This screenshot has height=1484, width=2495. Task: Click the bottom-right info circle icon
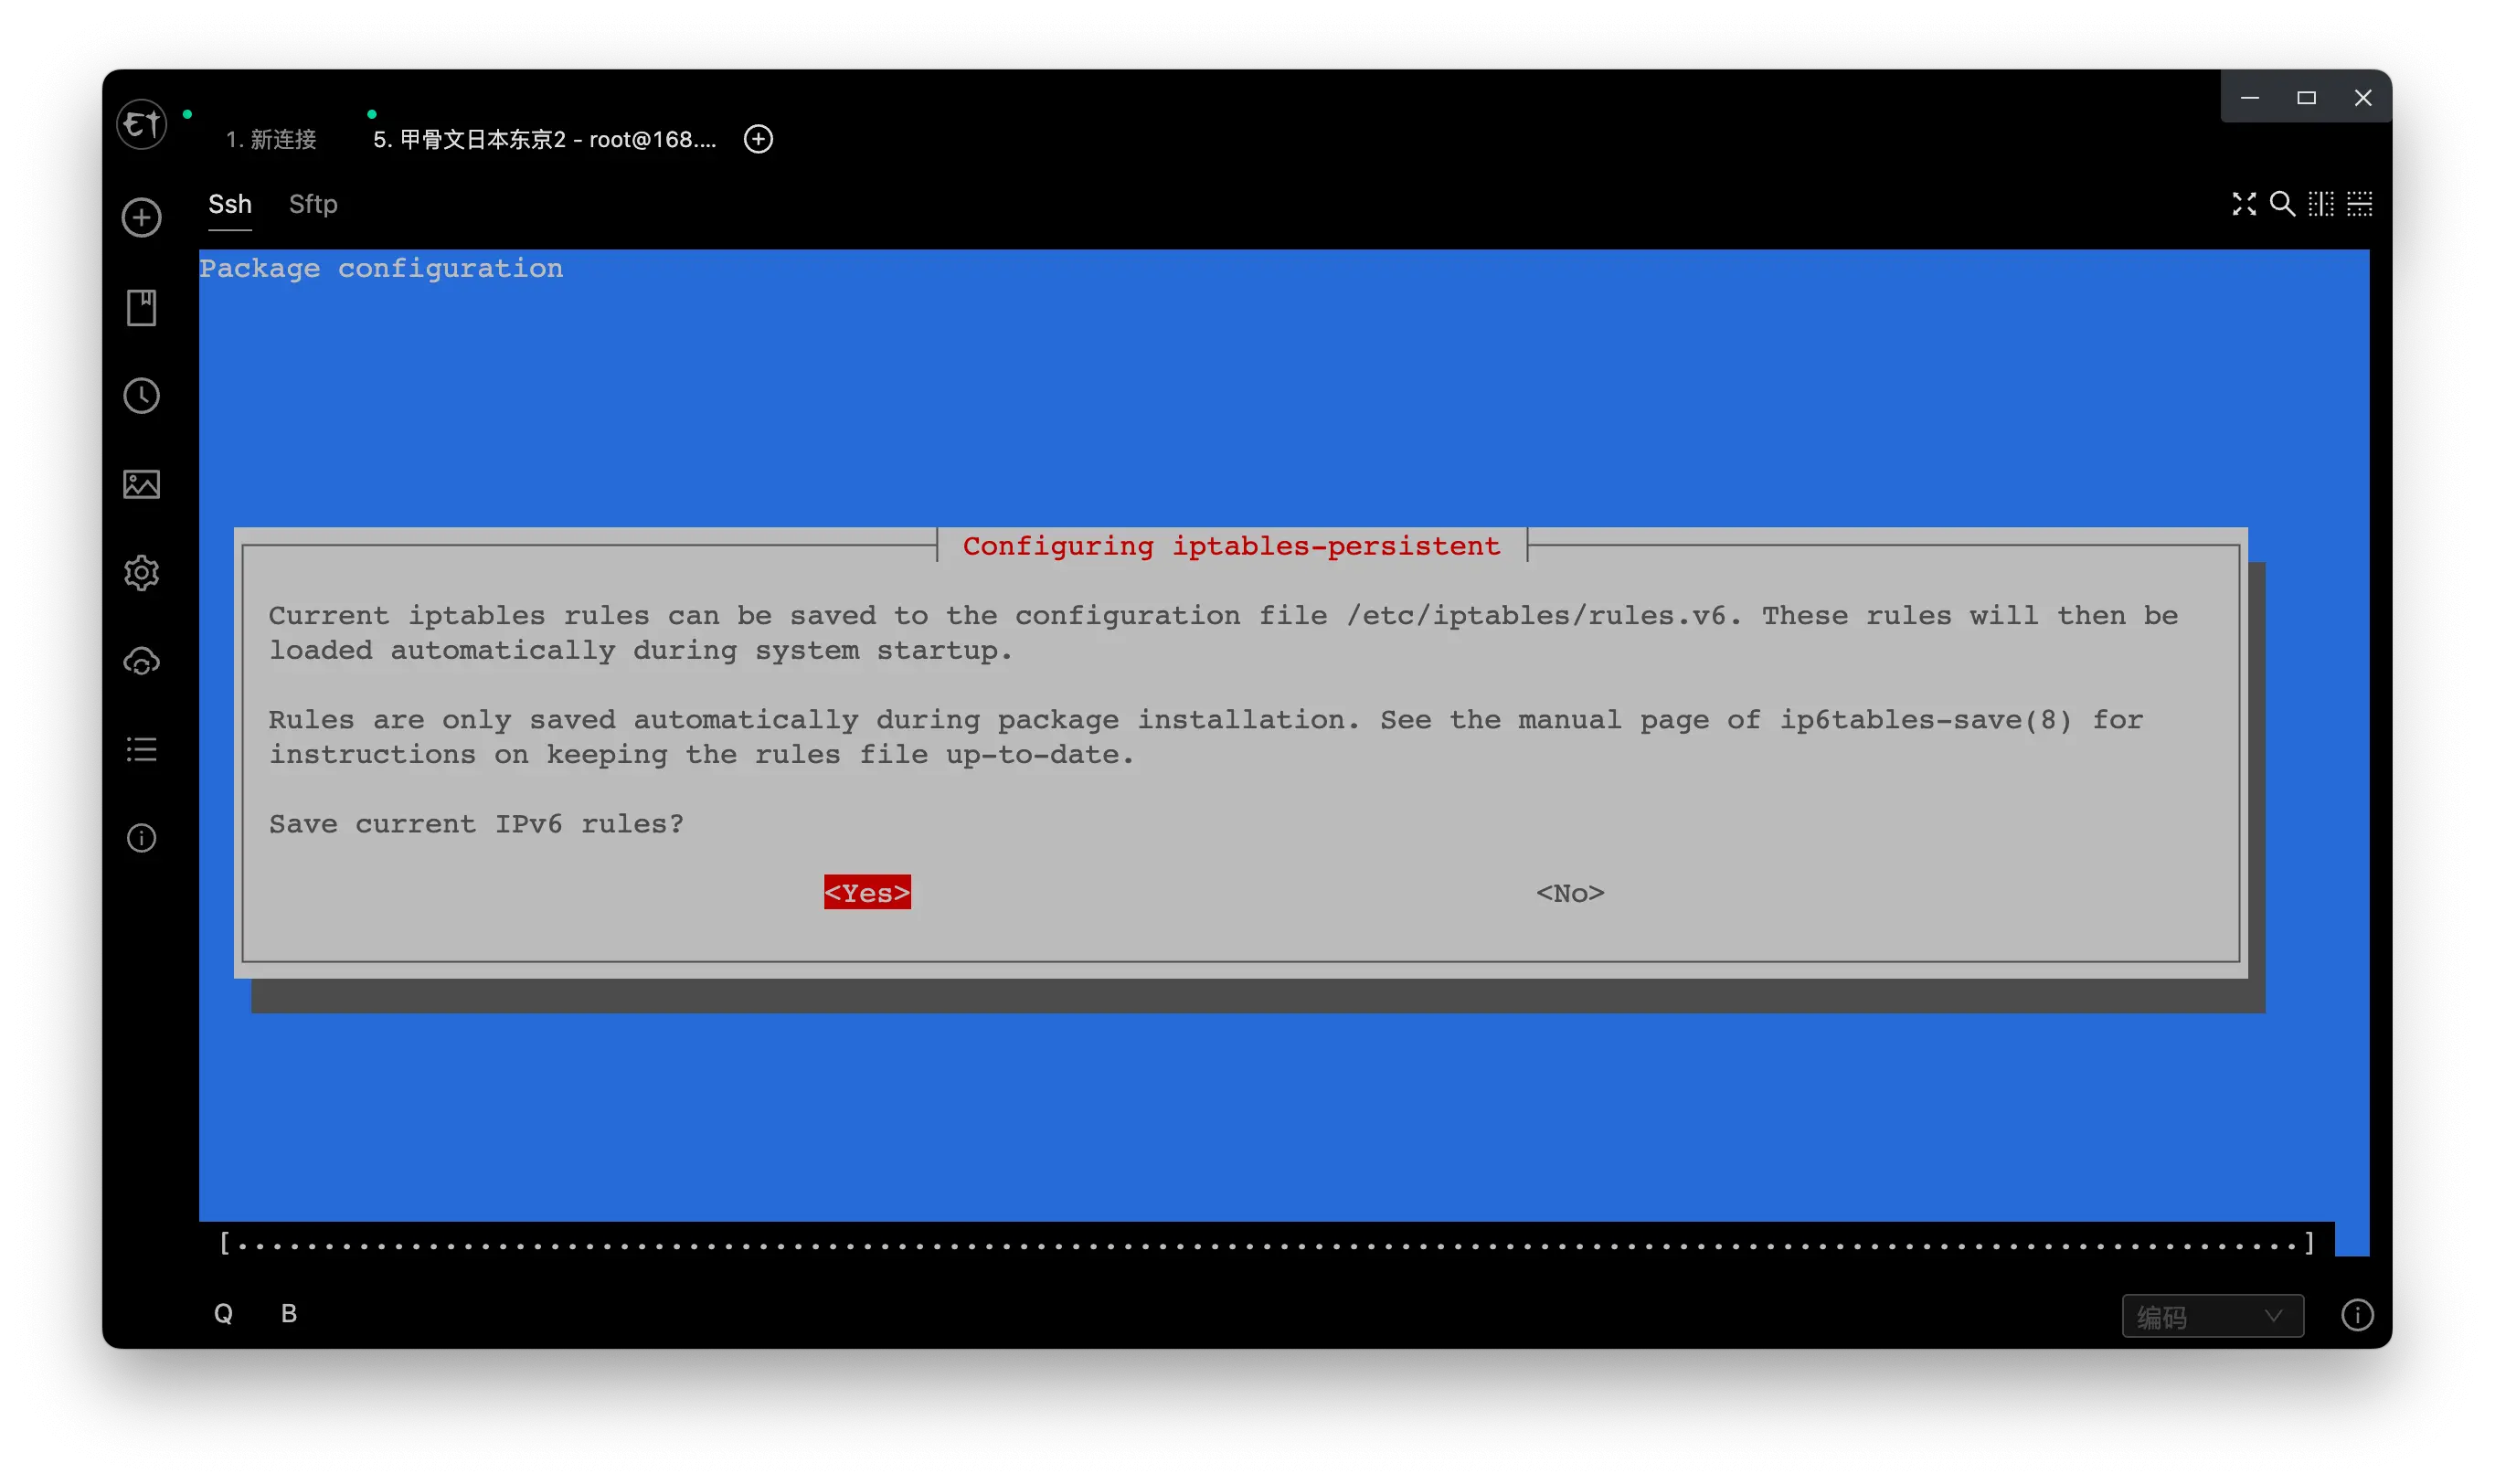2357,1315
